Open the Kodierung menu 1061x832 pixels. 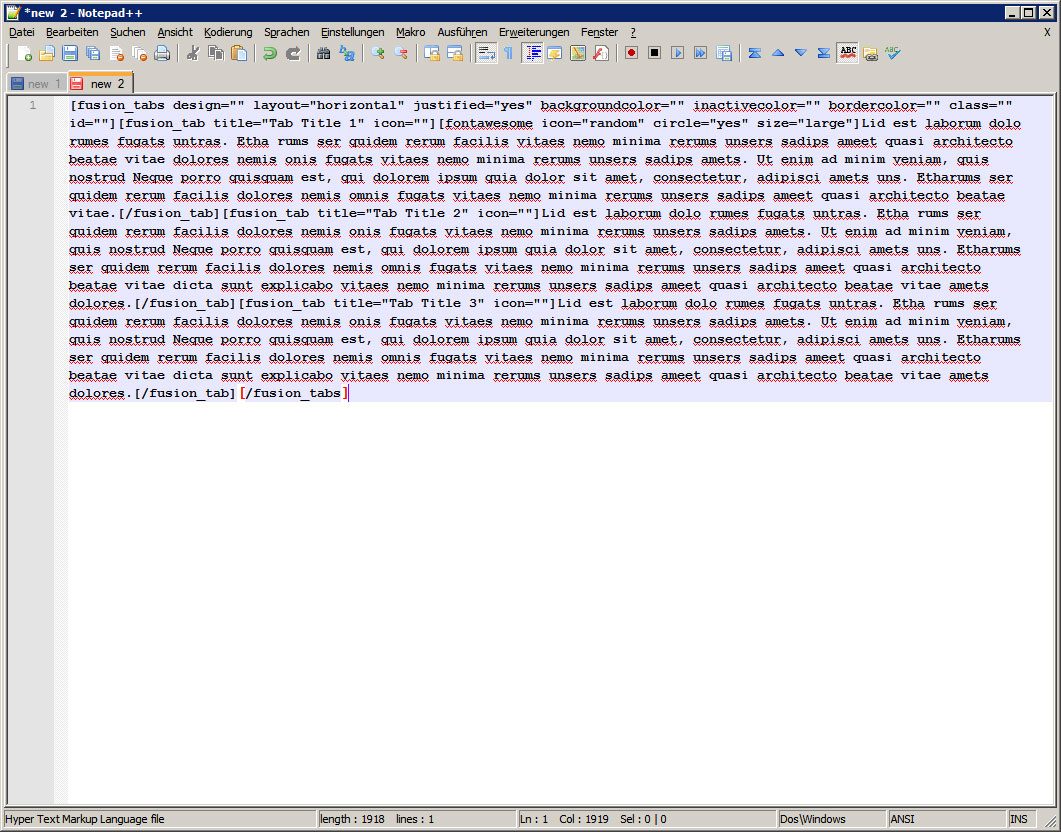pyautogui.click(x=228, y=32)
